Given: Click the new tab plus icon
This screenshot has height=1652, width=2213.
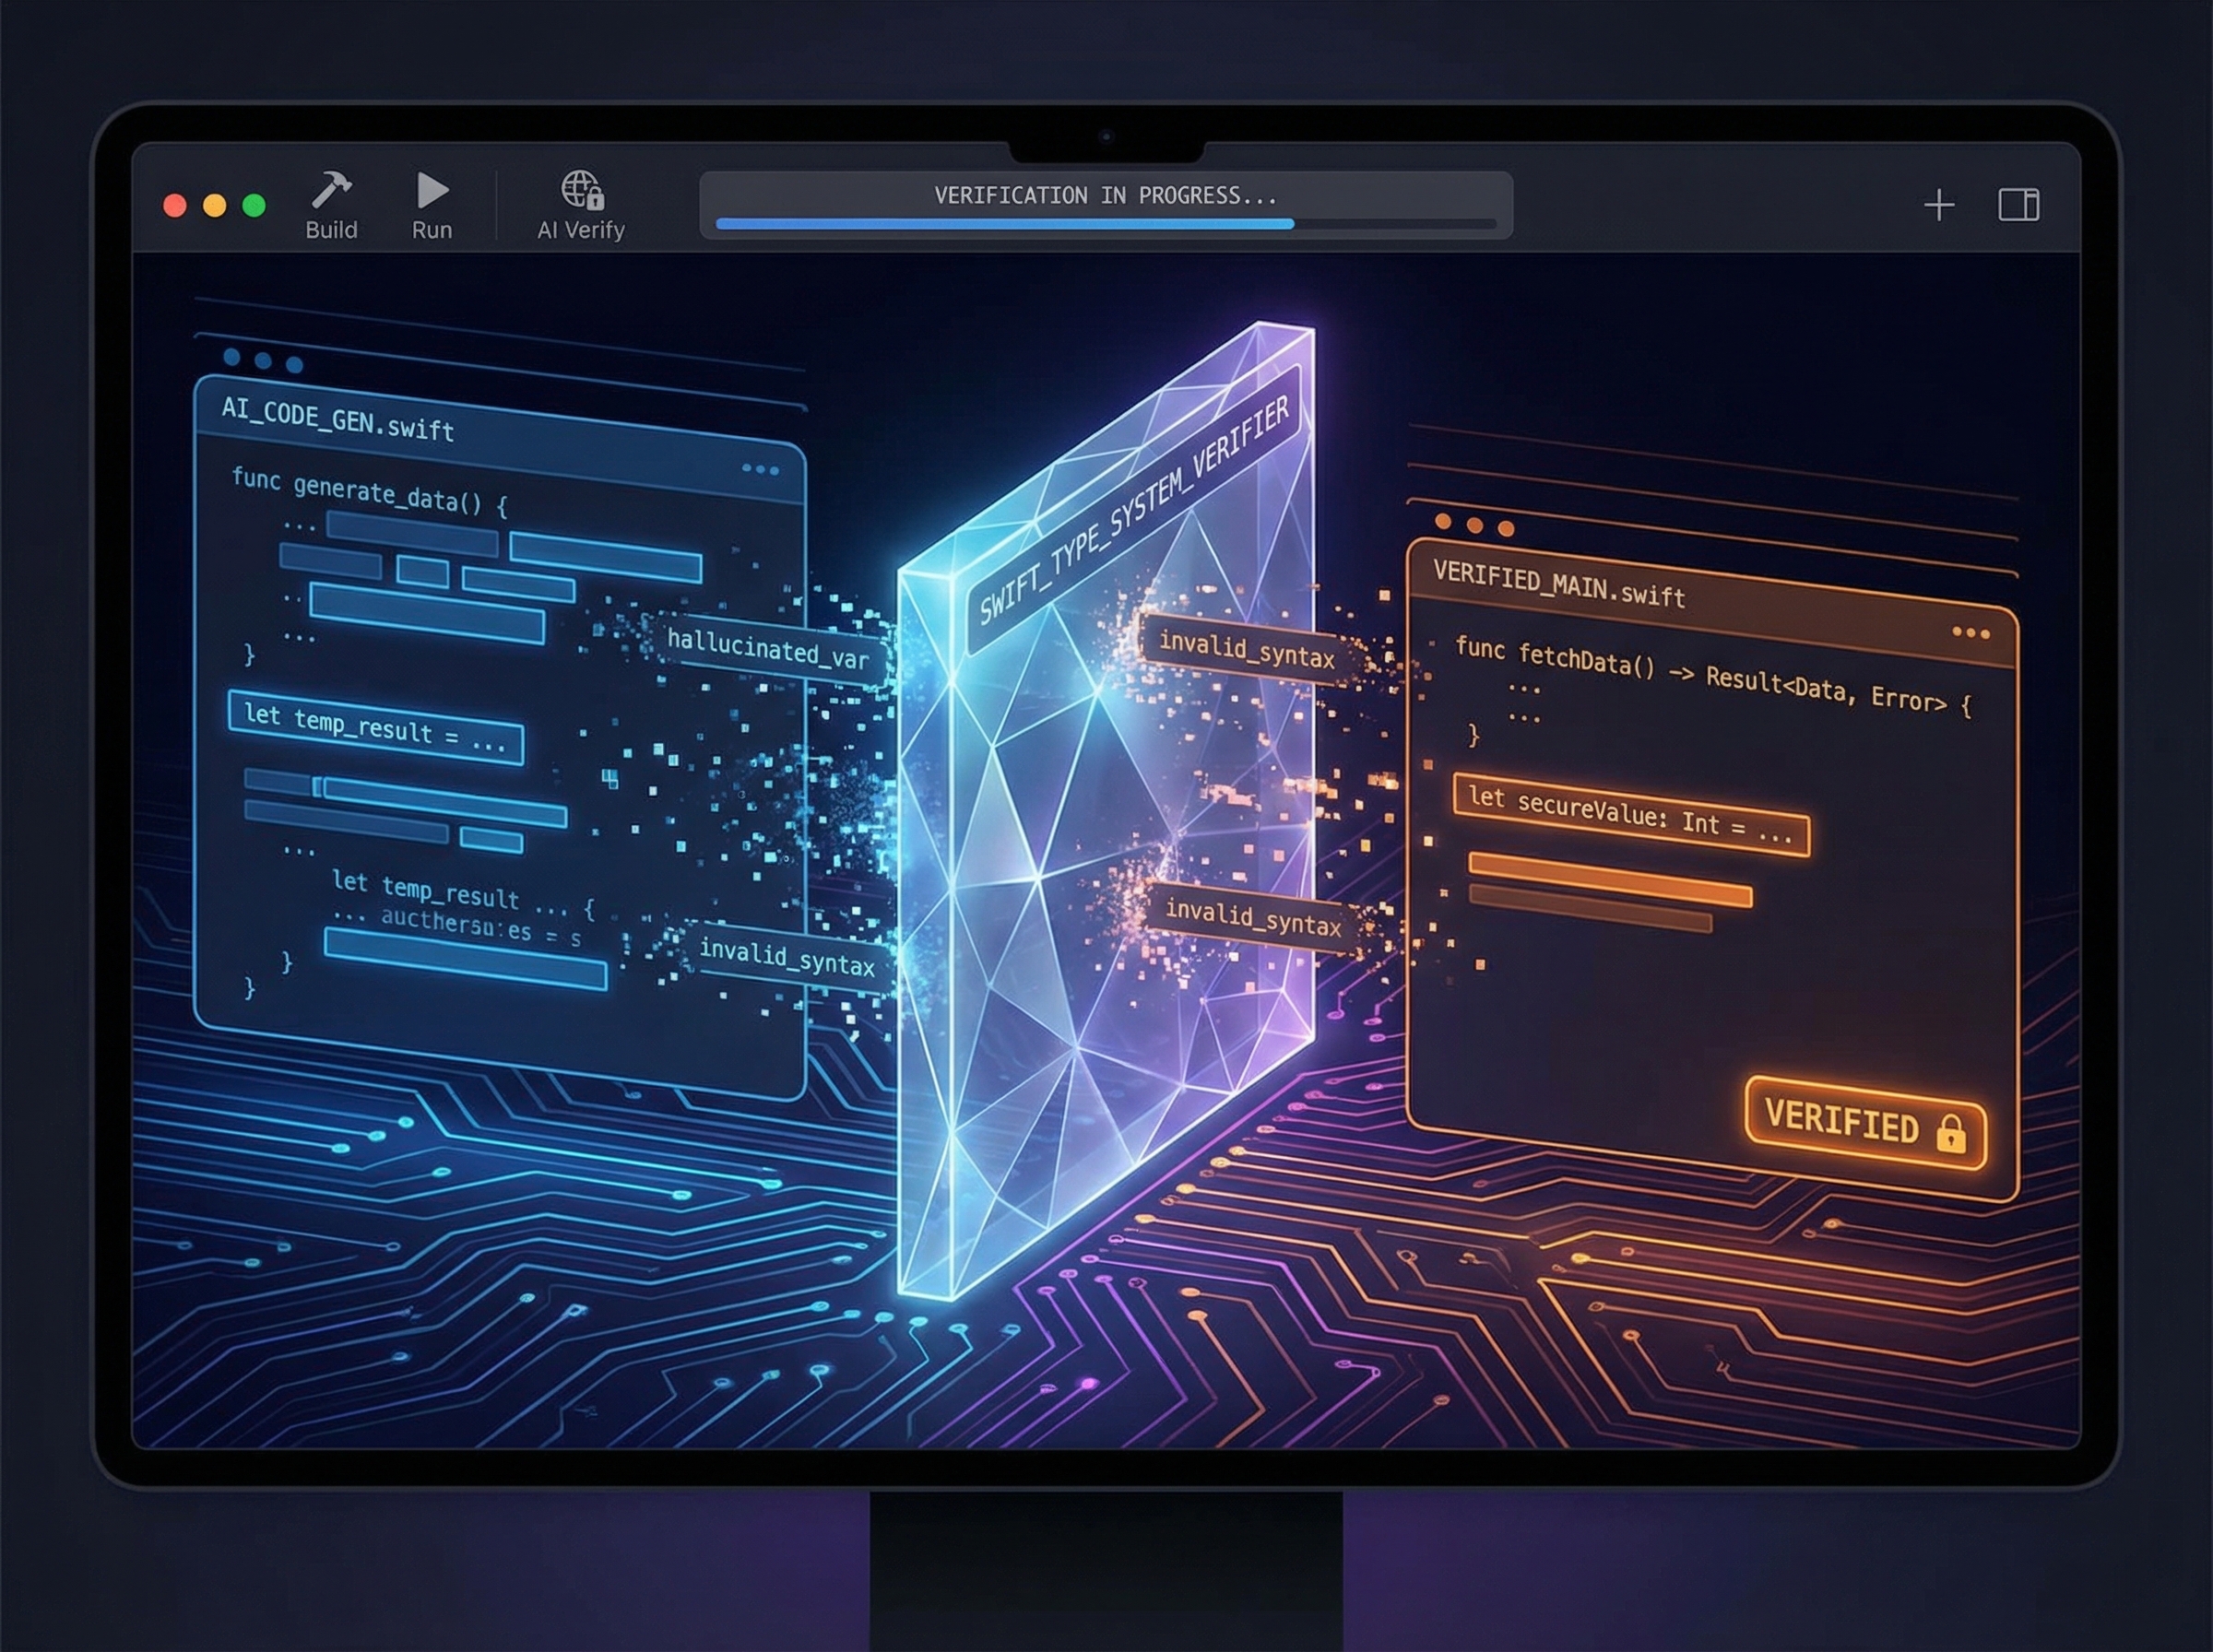Looking at the screenshot, I should click(x=1940, y=205).
